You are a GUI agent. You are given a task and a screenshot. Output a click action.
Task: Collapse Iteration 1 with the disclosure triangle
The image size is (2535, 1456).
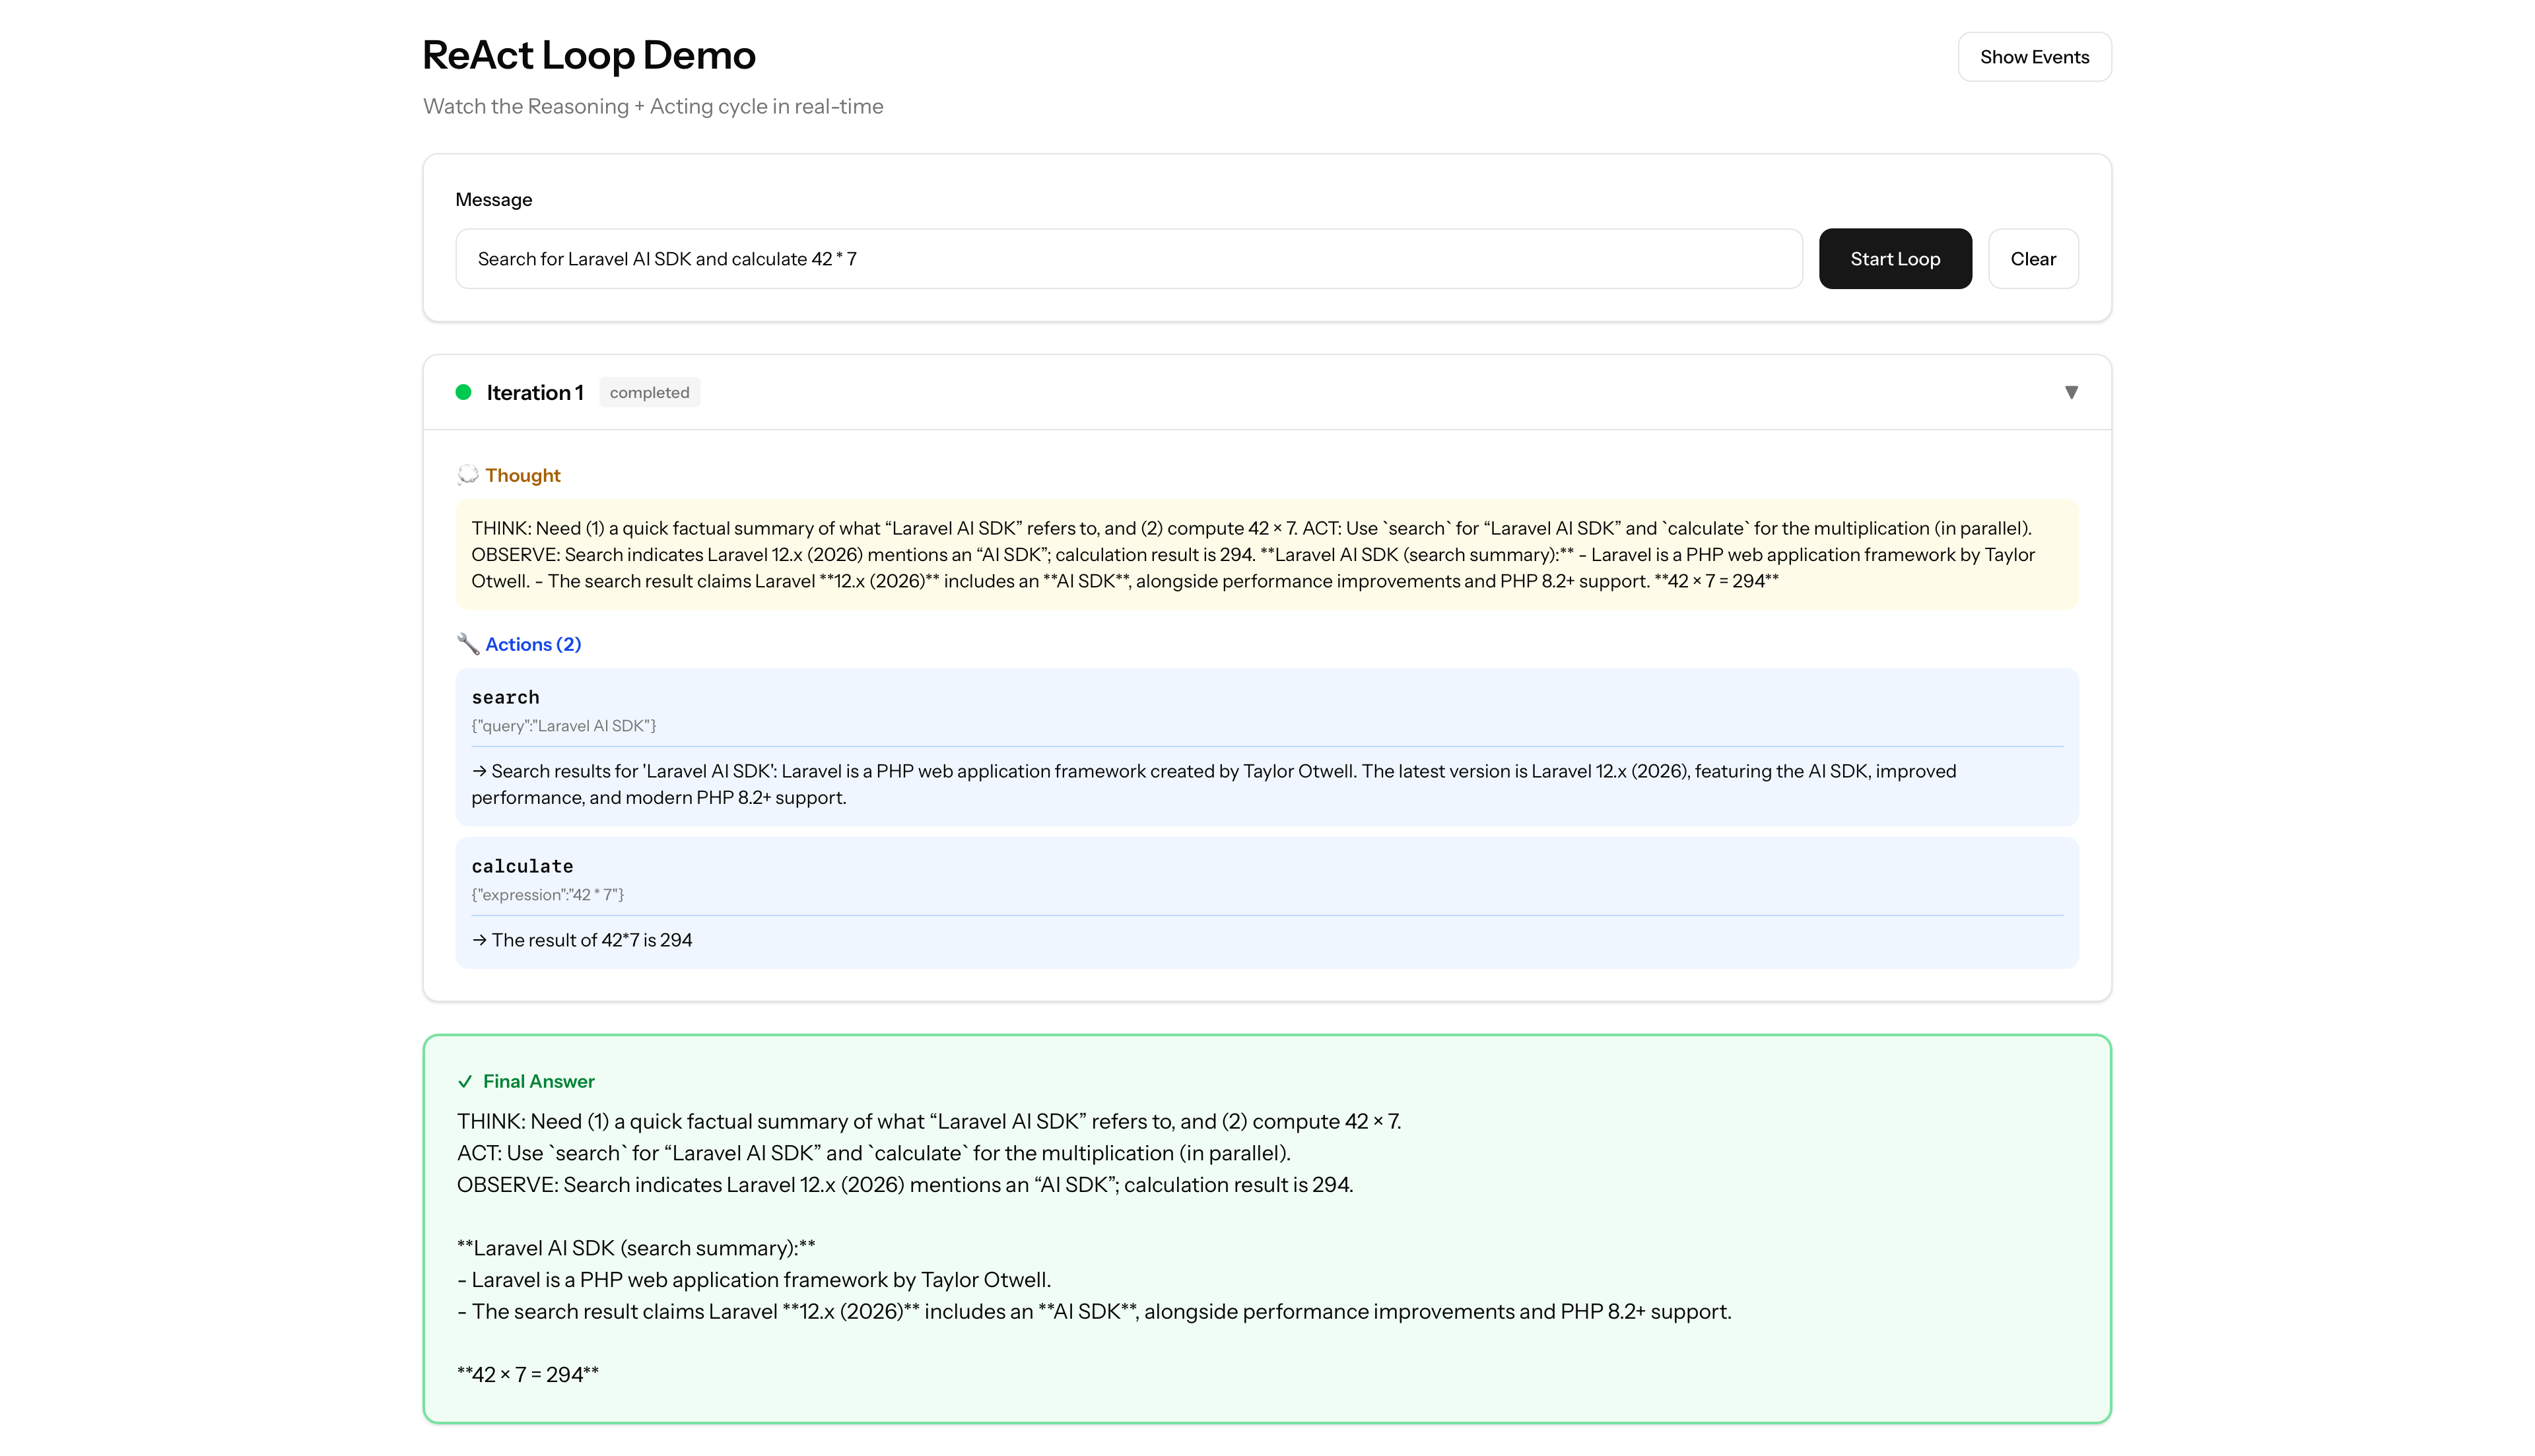(x=2072, y=392)
